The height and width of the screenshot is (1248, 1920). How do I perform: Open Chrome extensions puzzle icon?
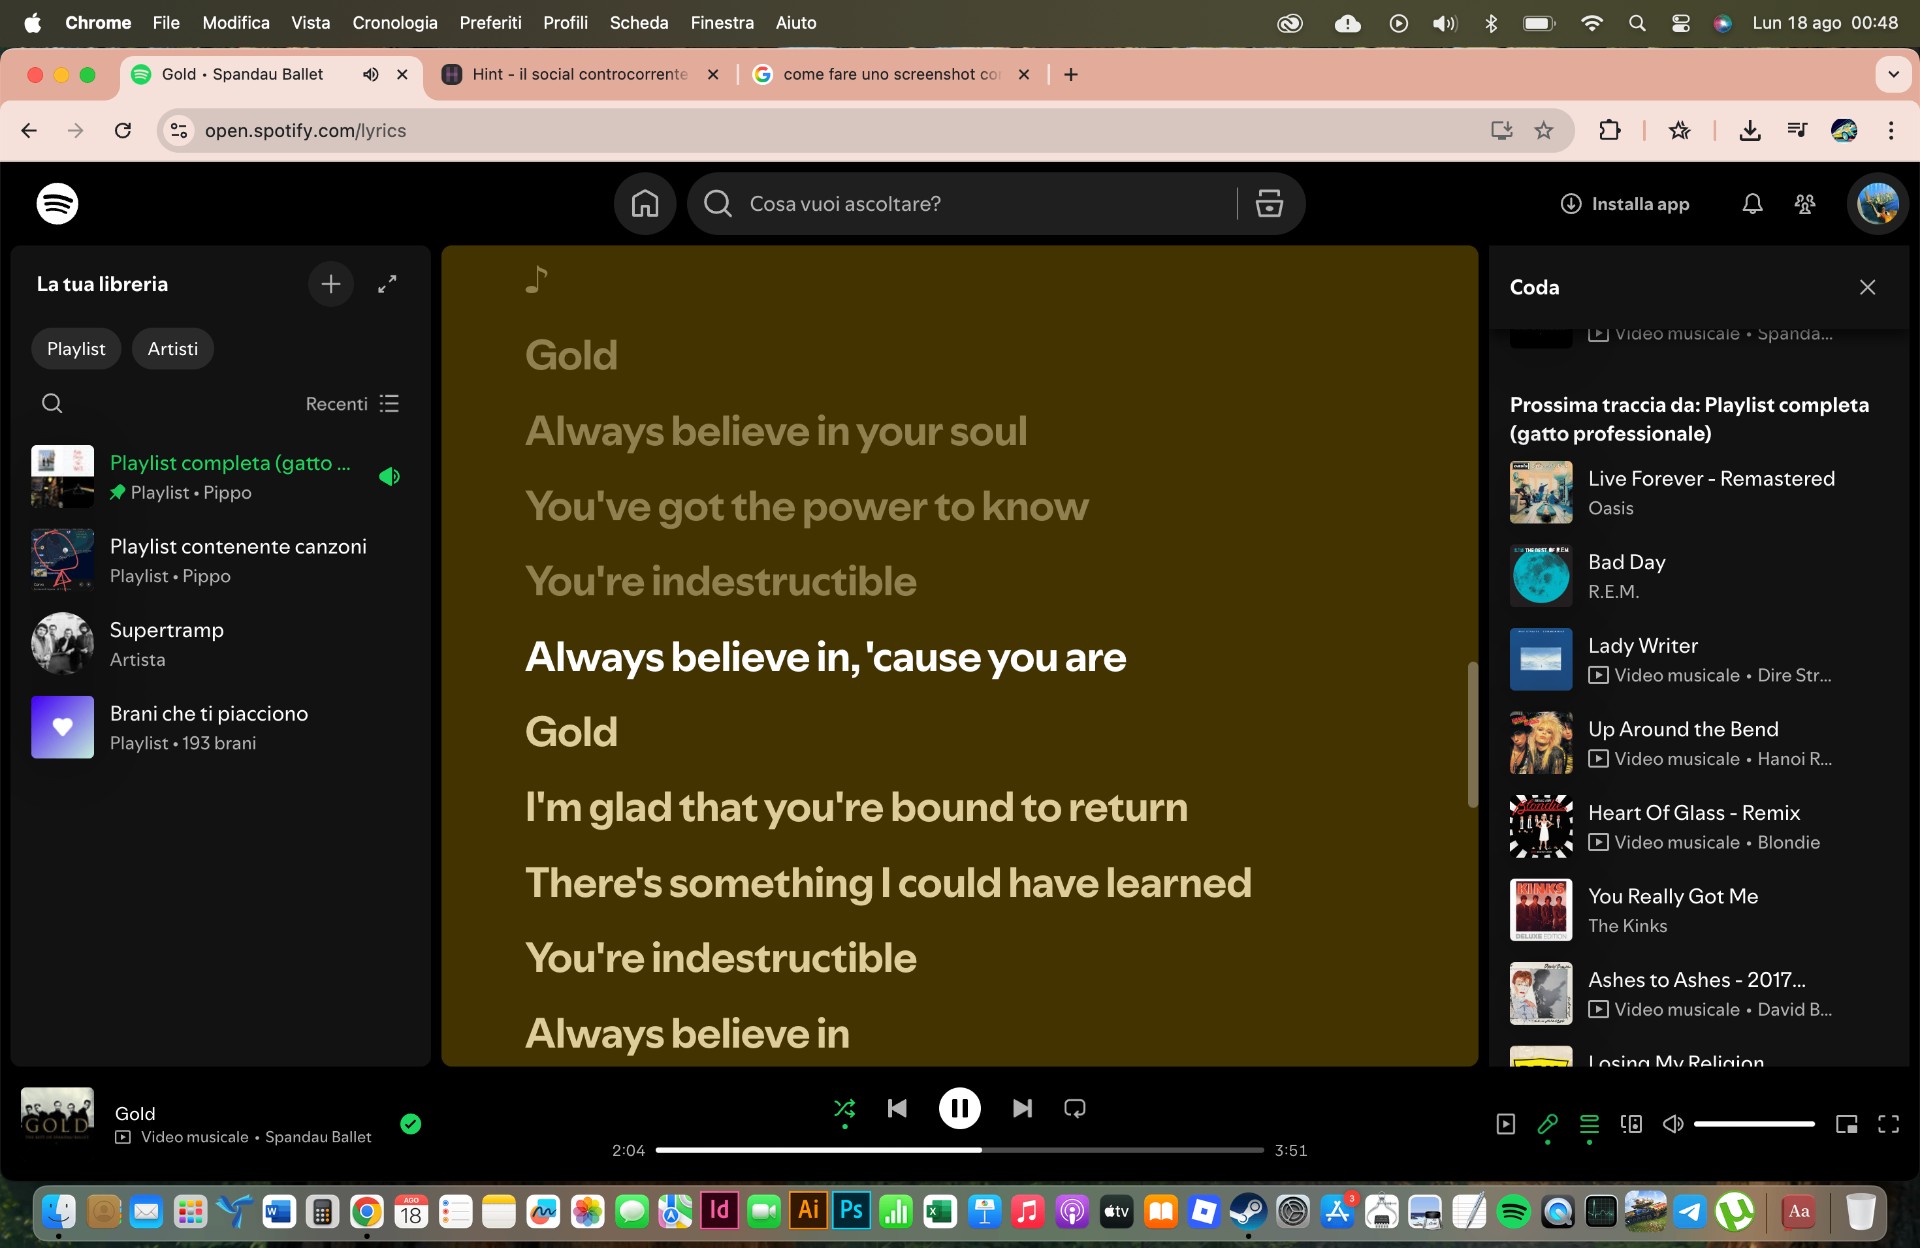coord(1610,130)
